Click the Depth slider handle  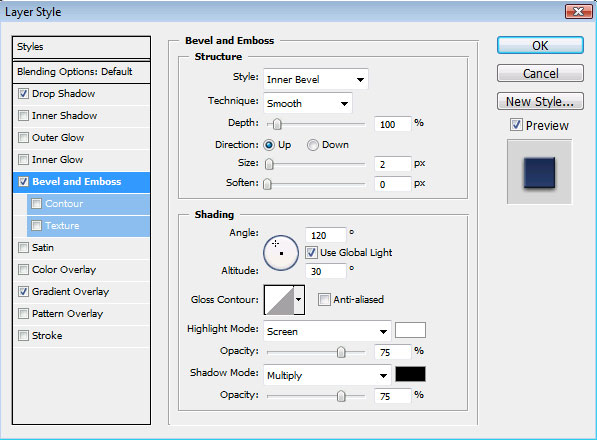(x=277, y=124)
